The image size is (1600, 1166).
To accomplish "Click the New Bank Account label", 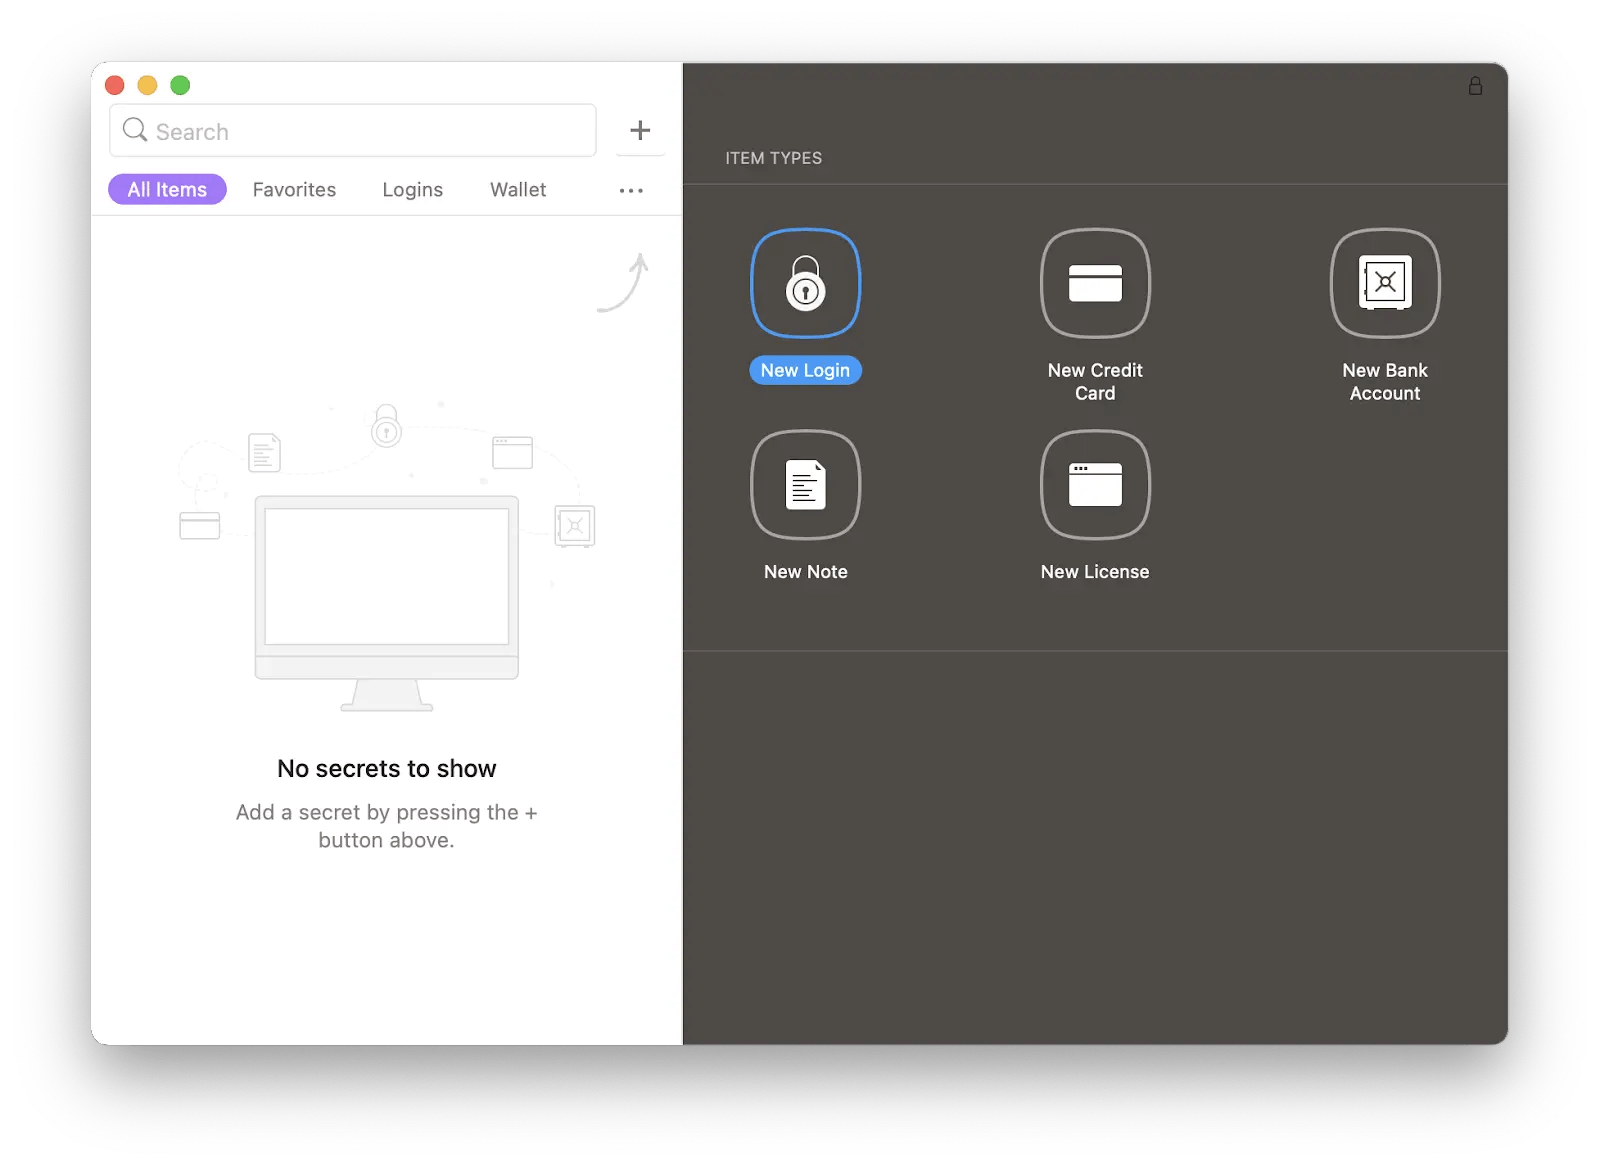I will pos(1384,381).
